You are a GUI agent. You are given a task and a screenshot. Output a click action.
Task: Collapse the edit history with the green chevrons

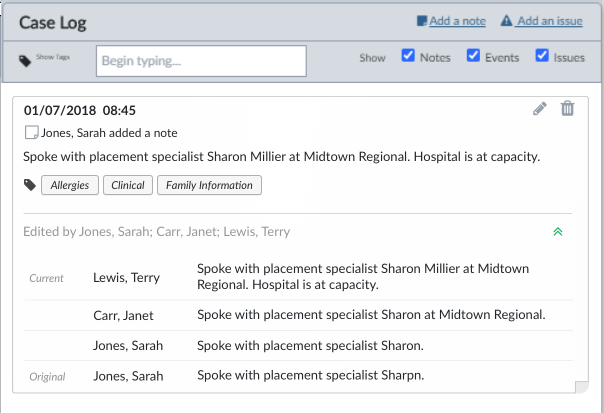[x=558, y=232]
